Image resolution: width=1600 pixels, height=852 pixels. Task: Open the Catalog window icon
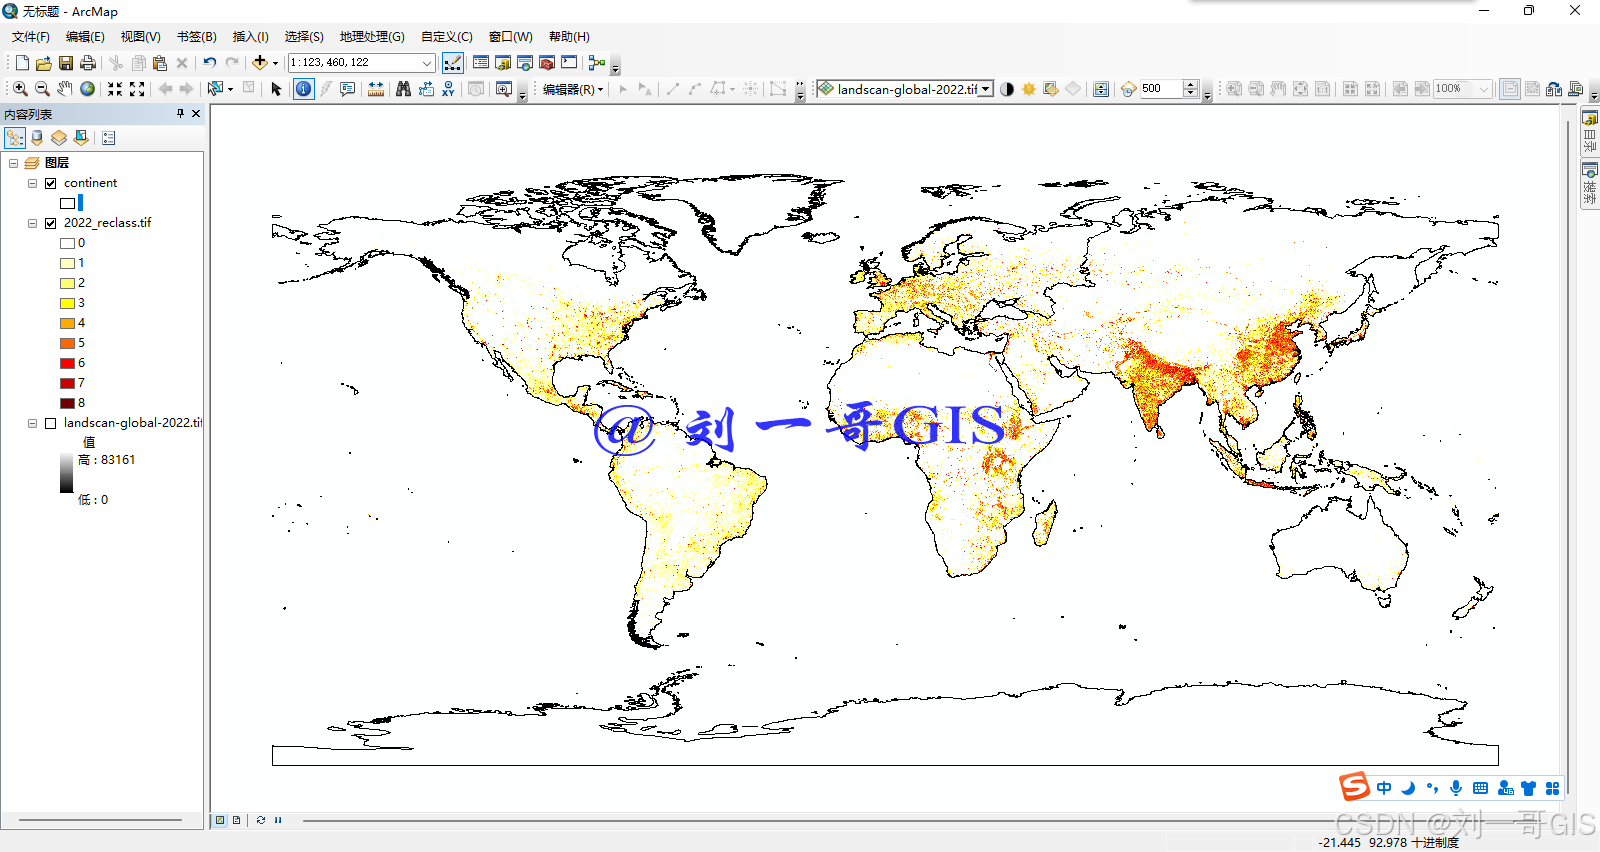click(503, 63)
